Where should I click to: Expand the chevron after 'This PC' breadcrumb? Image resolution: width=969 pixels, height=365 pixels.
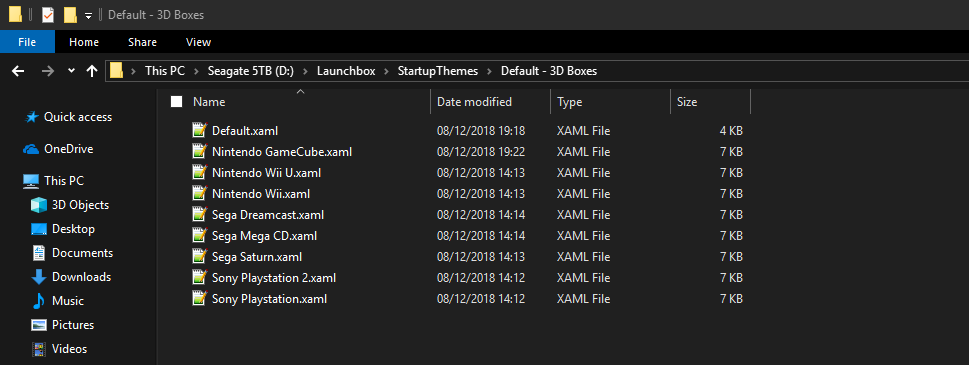(x=197, y=71)
